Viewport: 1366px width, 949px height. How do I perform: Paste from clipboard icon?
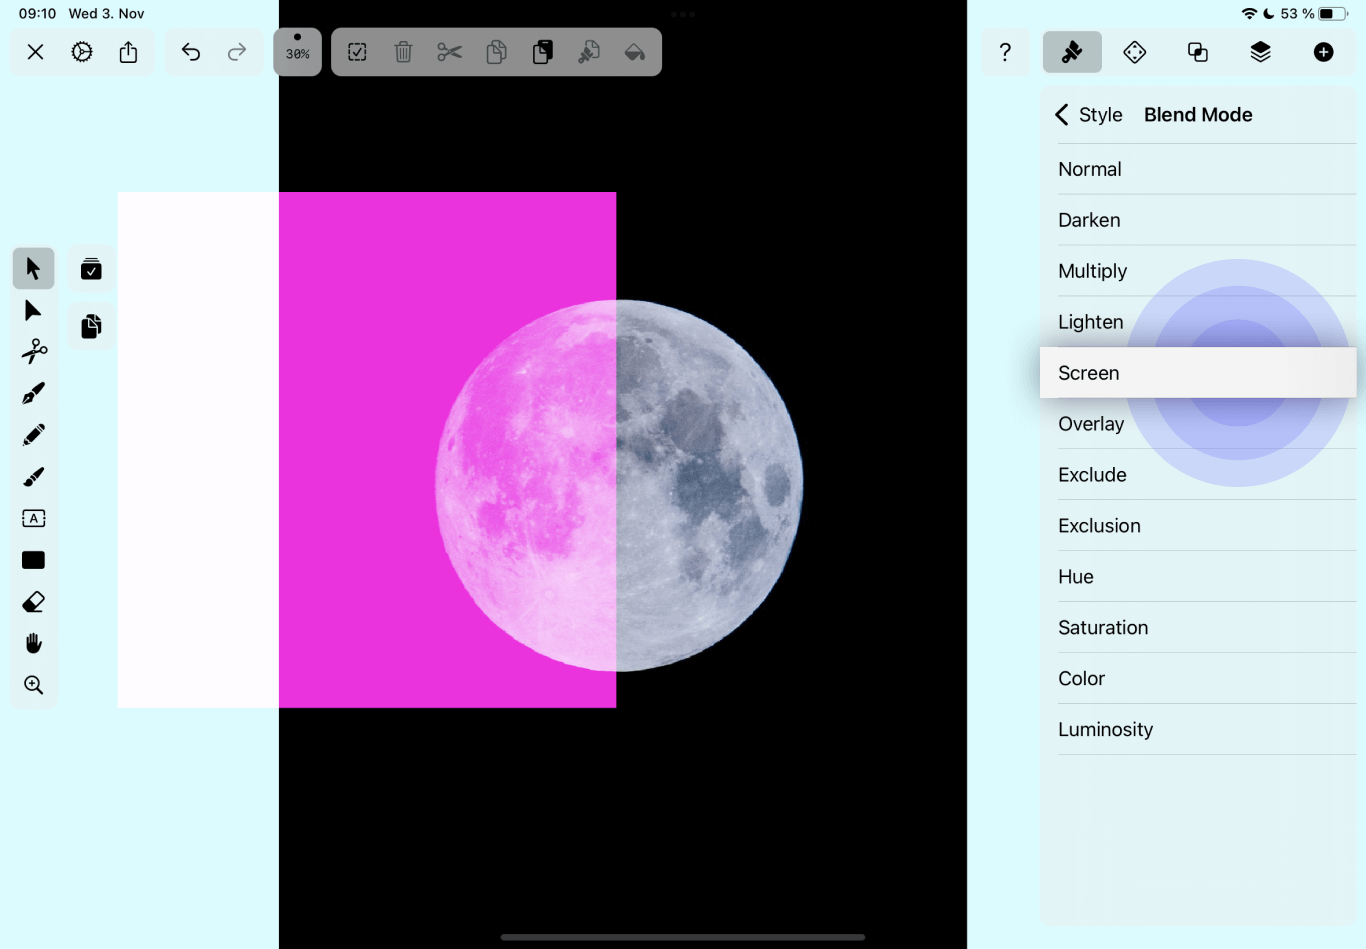[542, 52]
